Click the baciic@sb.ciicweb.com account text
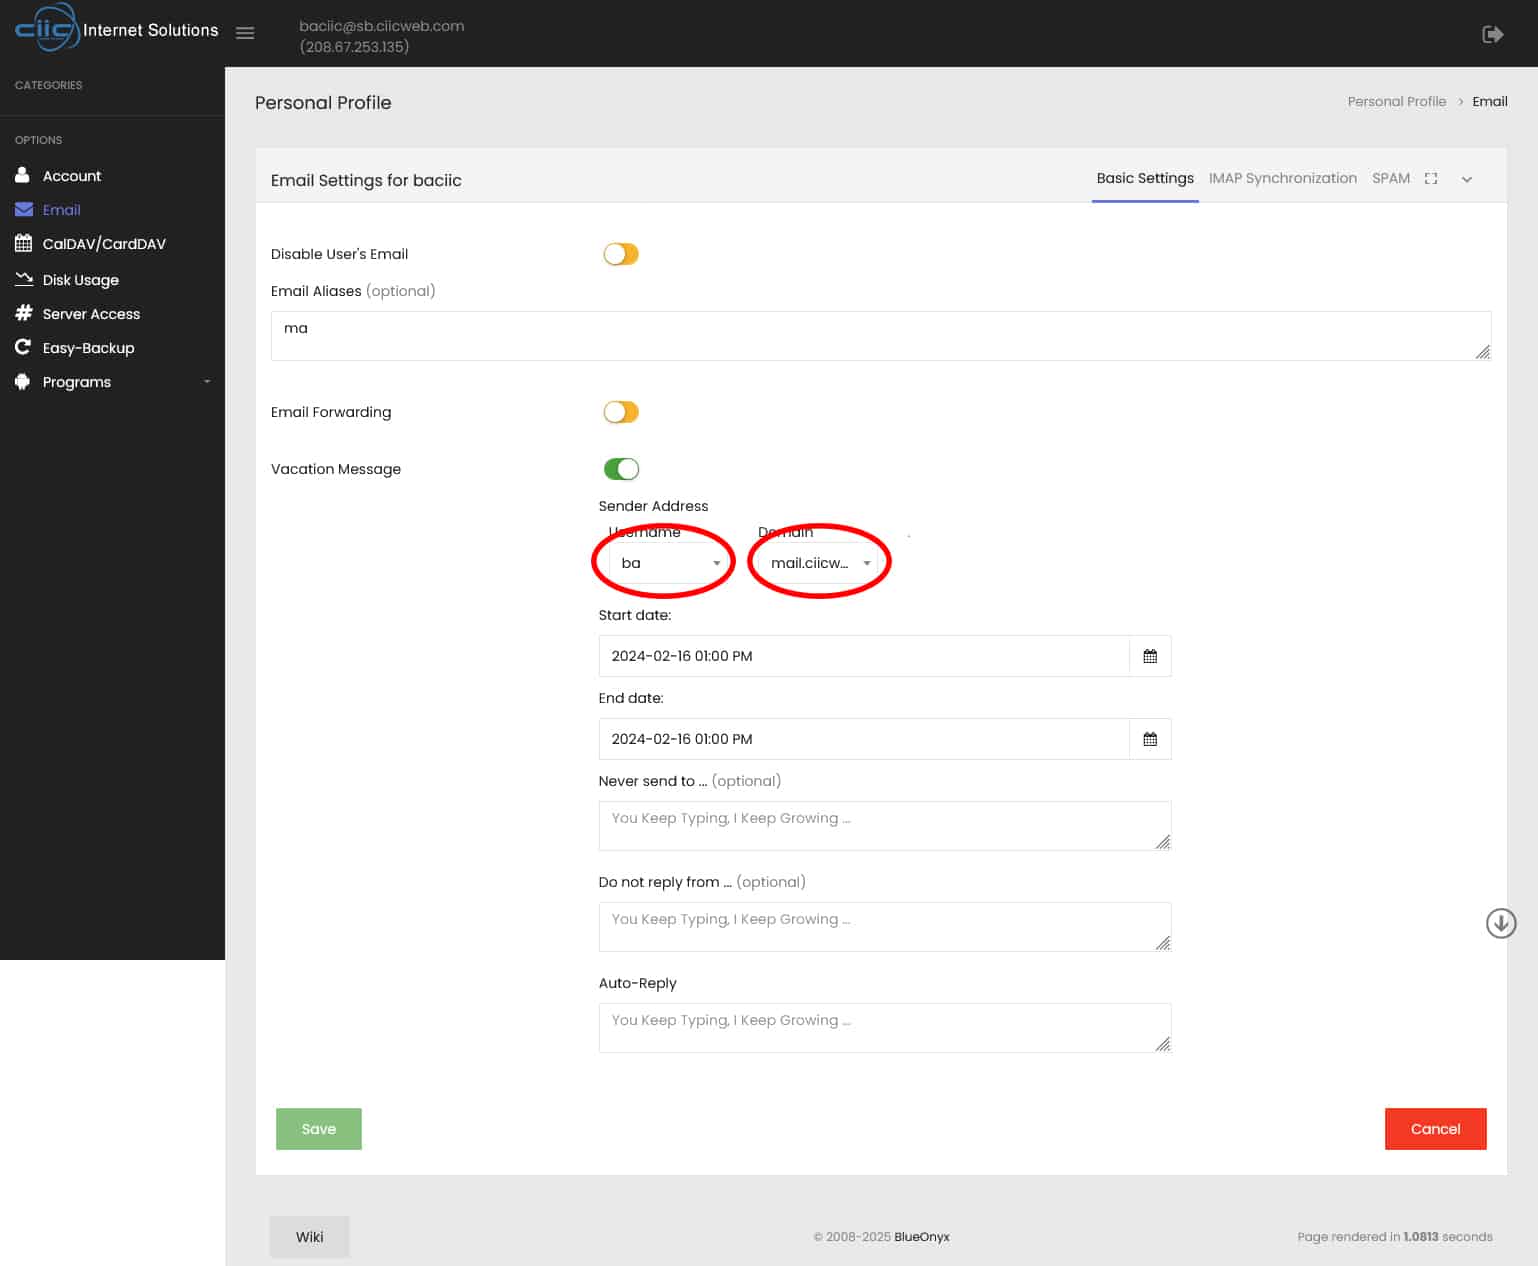Viewport: 1538px width, 1266px height. [382, 26]
